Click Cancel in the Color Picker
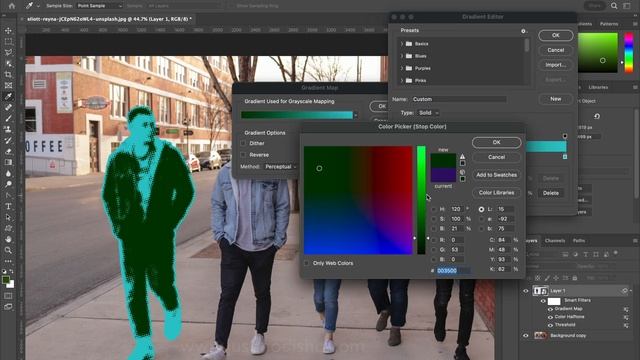 [x=496, y=157]
